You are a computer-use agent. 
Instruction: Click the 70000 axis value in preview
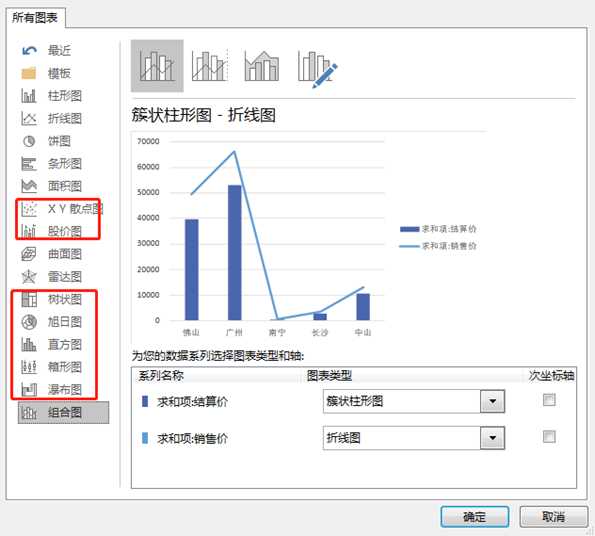click(x=148, y=141)
